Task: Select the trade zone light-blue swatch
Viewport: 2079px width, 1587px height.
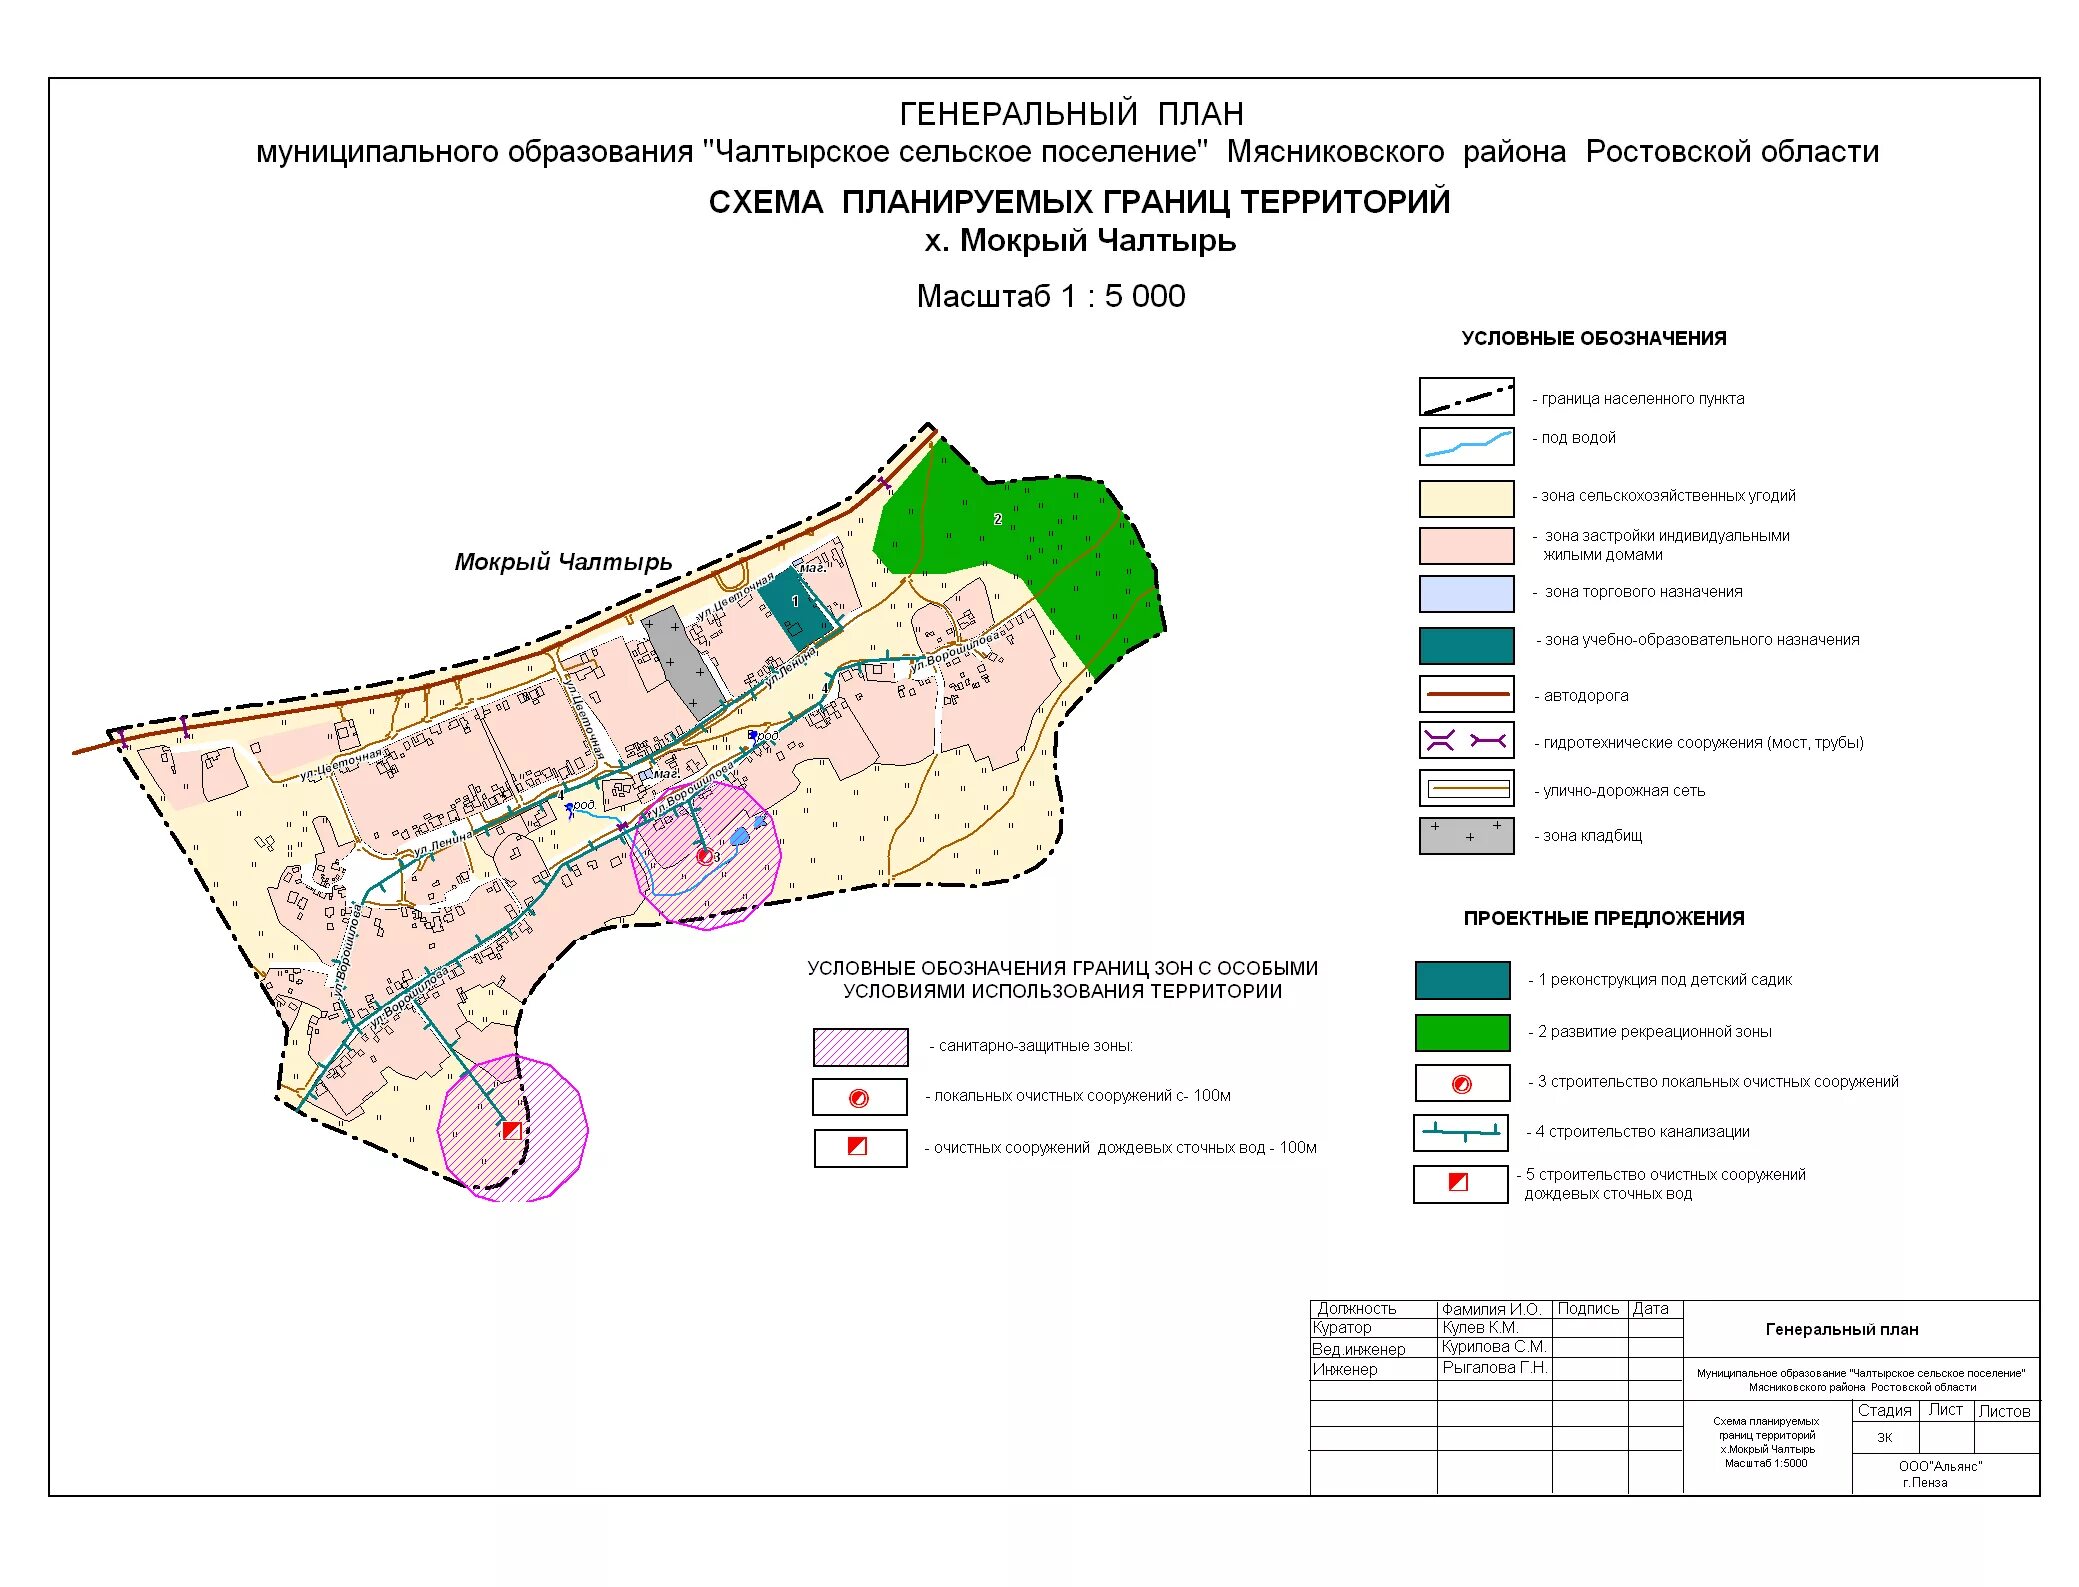Action: point(1466,593)
